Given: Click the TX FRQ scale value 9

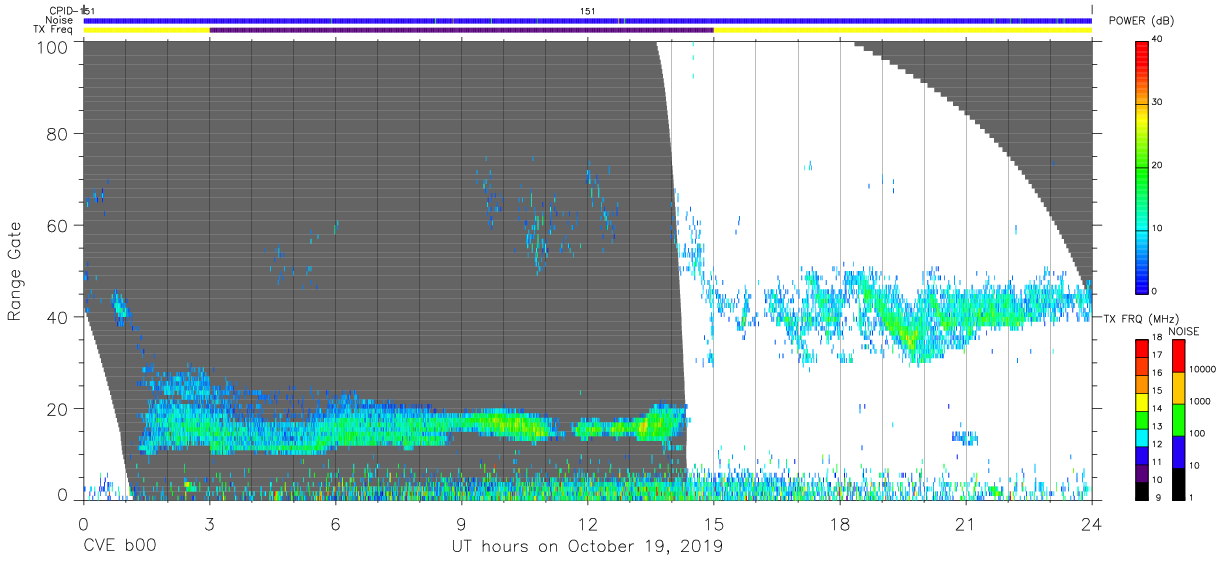Looking at the screenshot, I should click(x=1160, y=498).
